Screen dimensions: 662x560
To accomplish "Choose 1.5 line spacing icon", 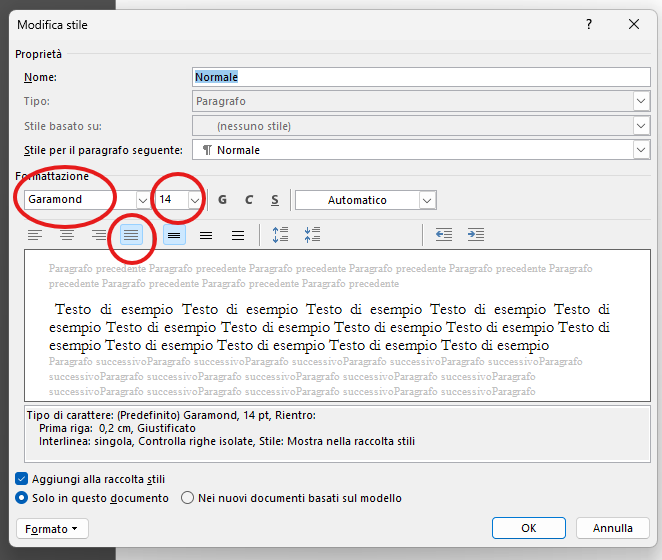I will (x=206, y=235).
